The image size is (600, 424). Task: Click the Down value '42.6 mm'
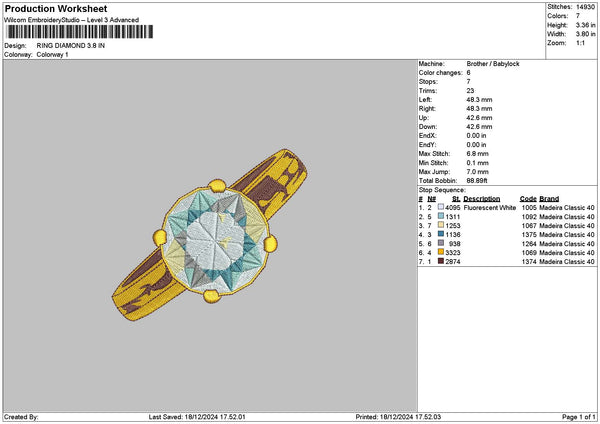coord(479,127)
